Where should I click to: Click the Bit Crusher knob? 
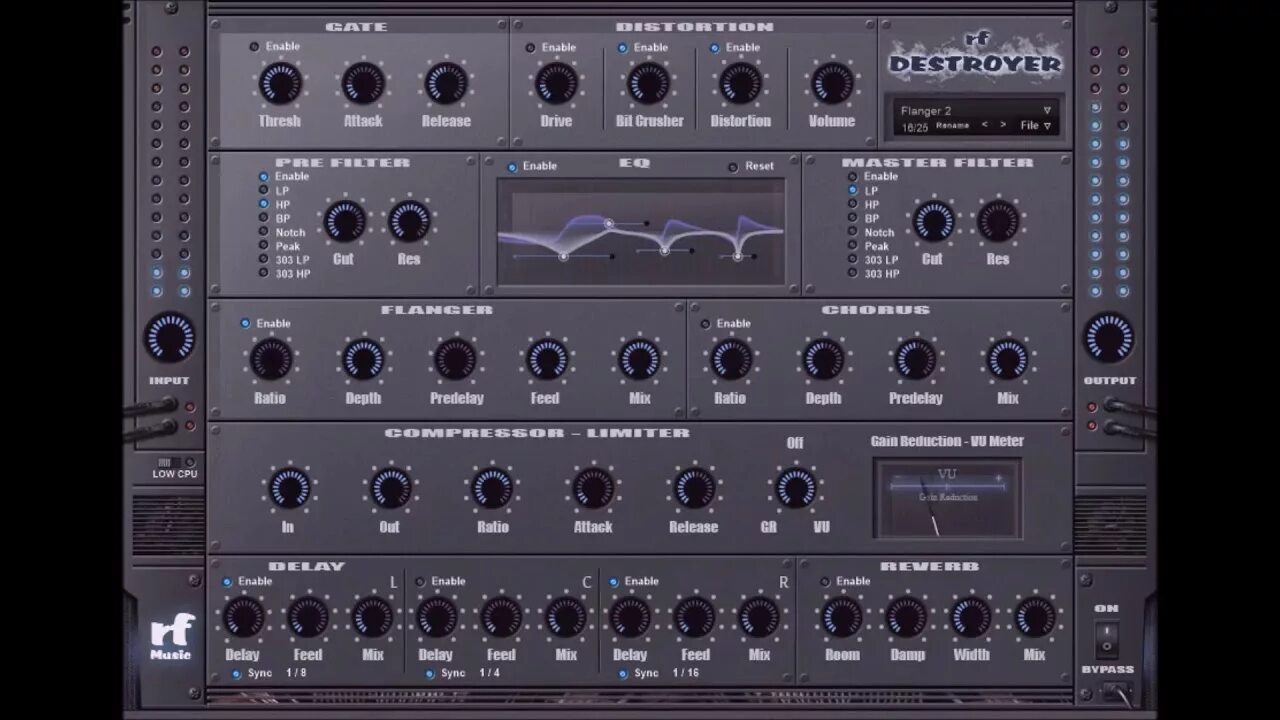click(x=649, y=83)
